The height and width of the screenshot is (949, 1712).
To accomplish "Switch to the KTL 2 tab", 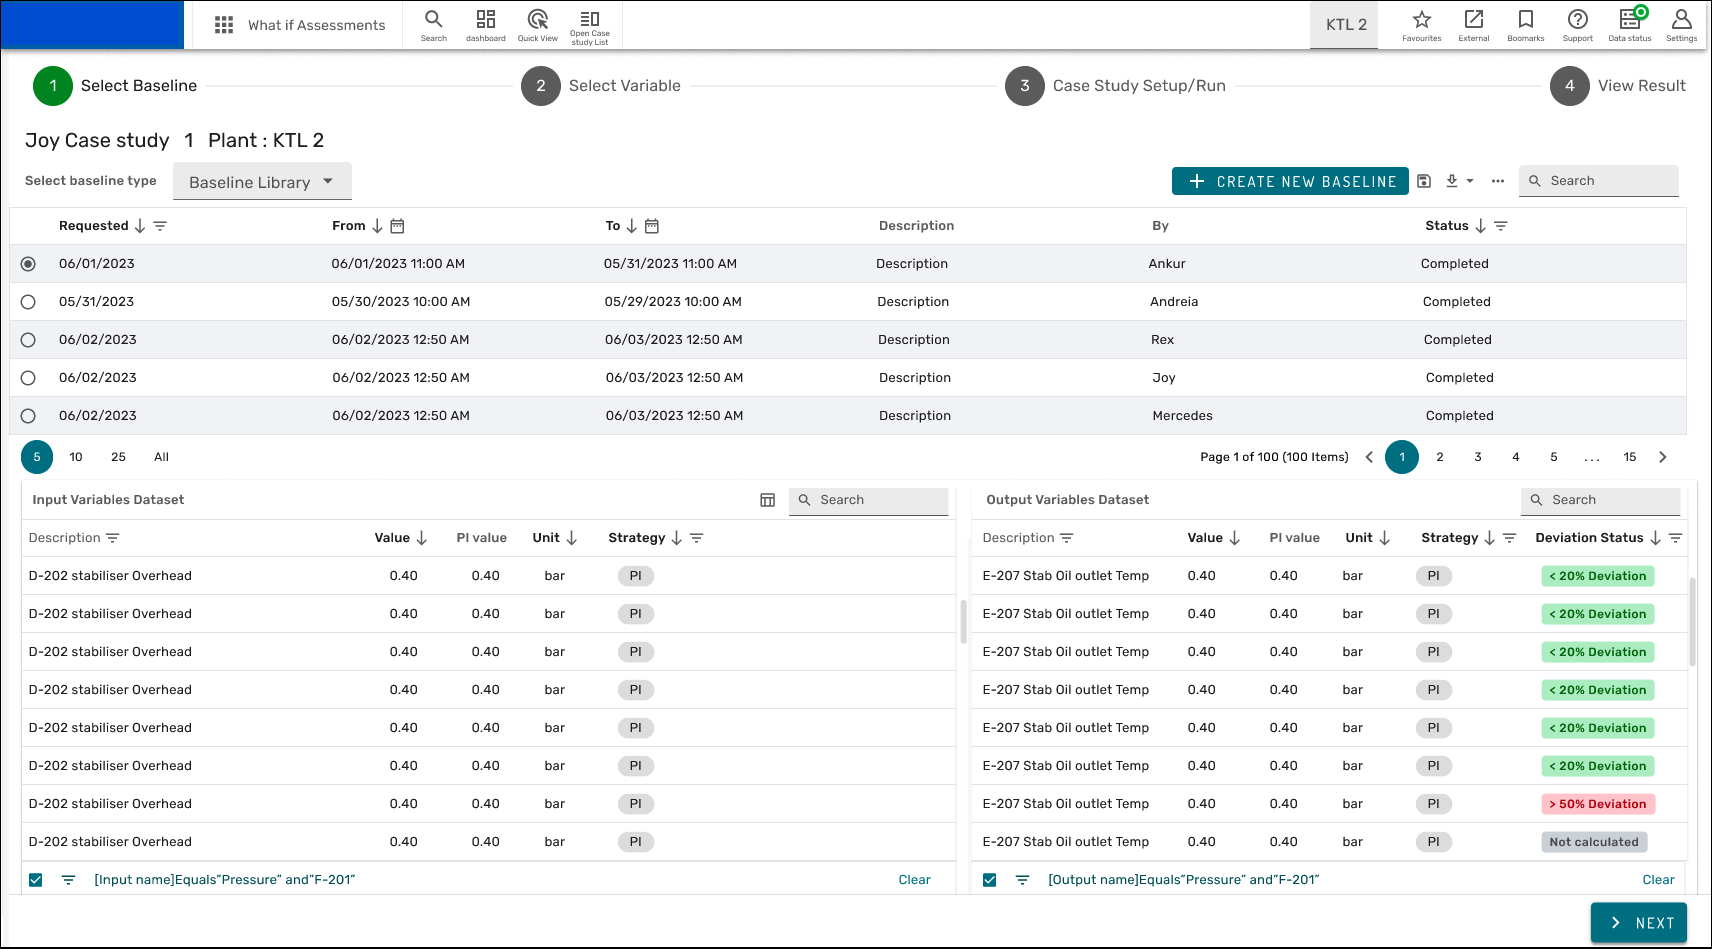I will point(1345,25).
